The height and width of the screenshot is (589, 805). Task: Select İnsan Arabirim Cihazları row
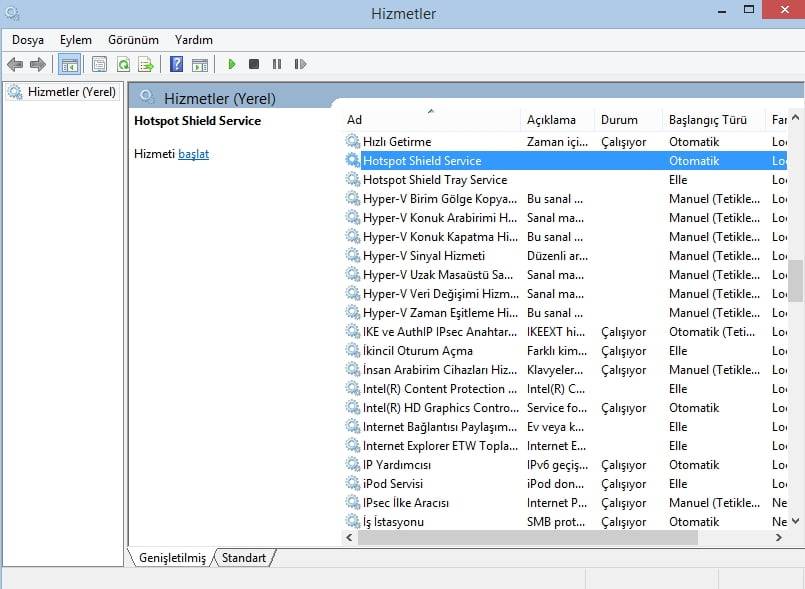[x=565, y=370]
